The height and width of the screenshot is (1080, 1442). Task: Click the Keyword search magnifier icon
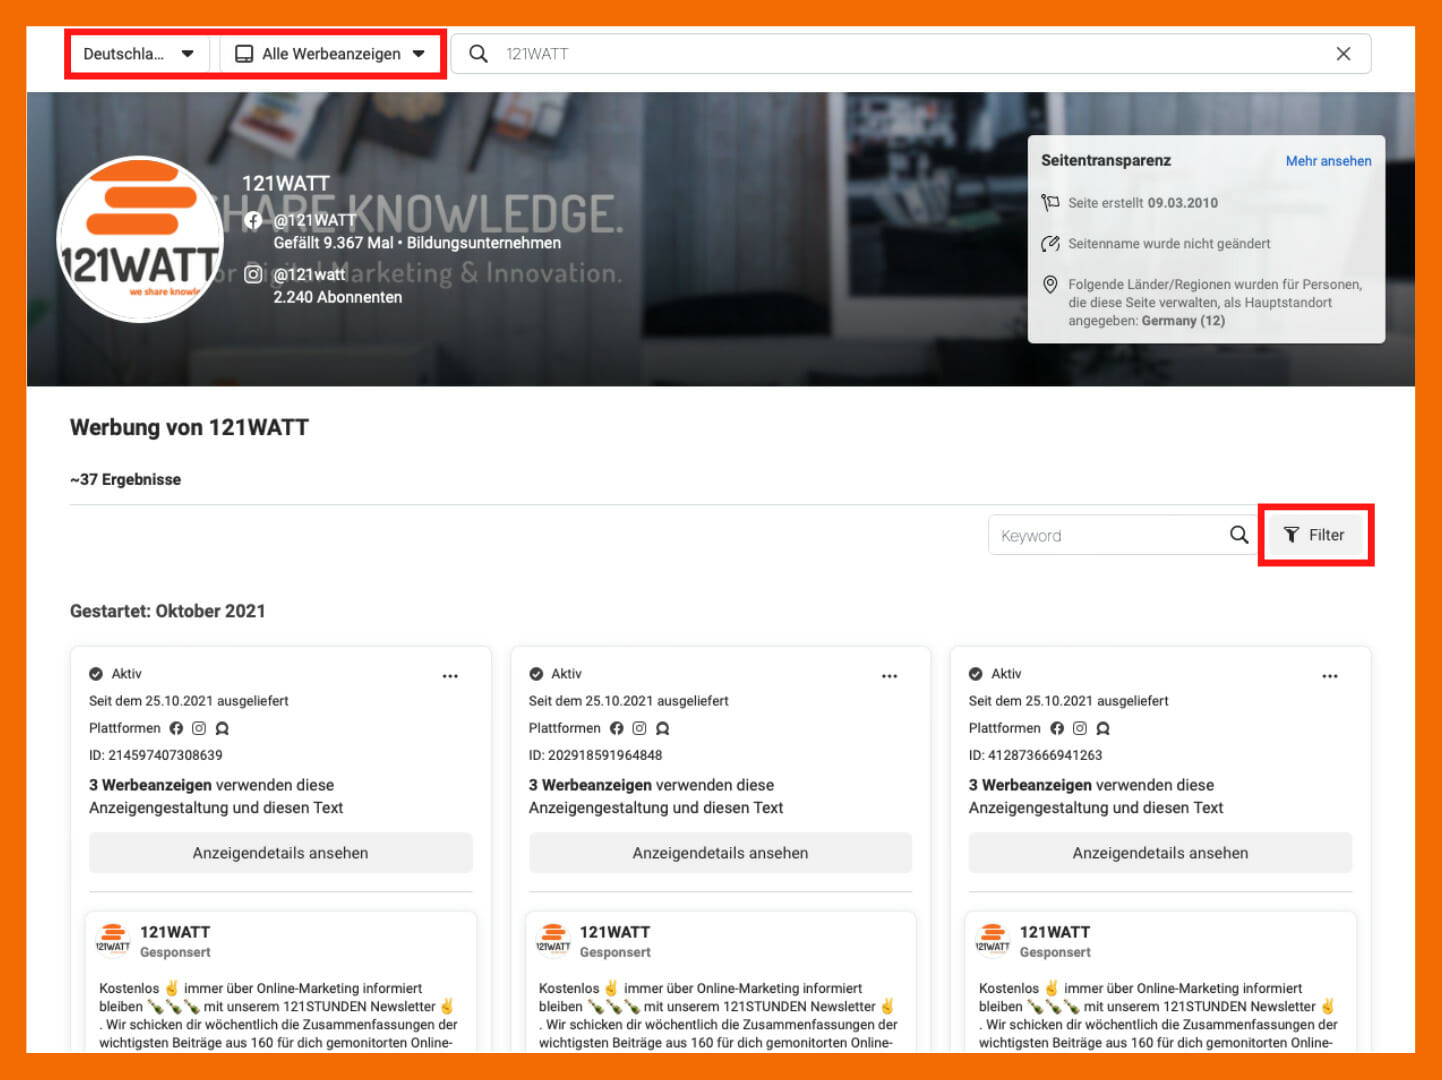1239,535
